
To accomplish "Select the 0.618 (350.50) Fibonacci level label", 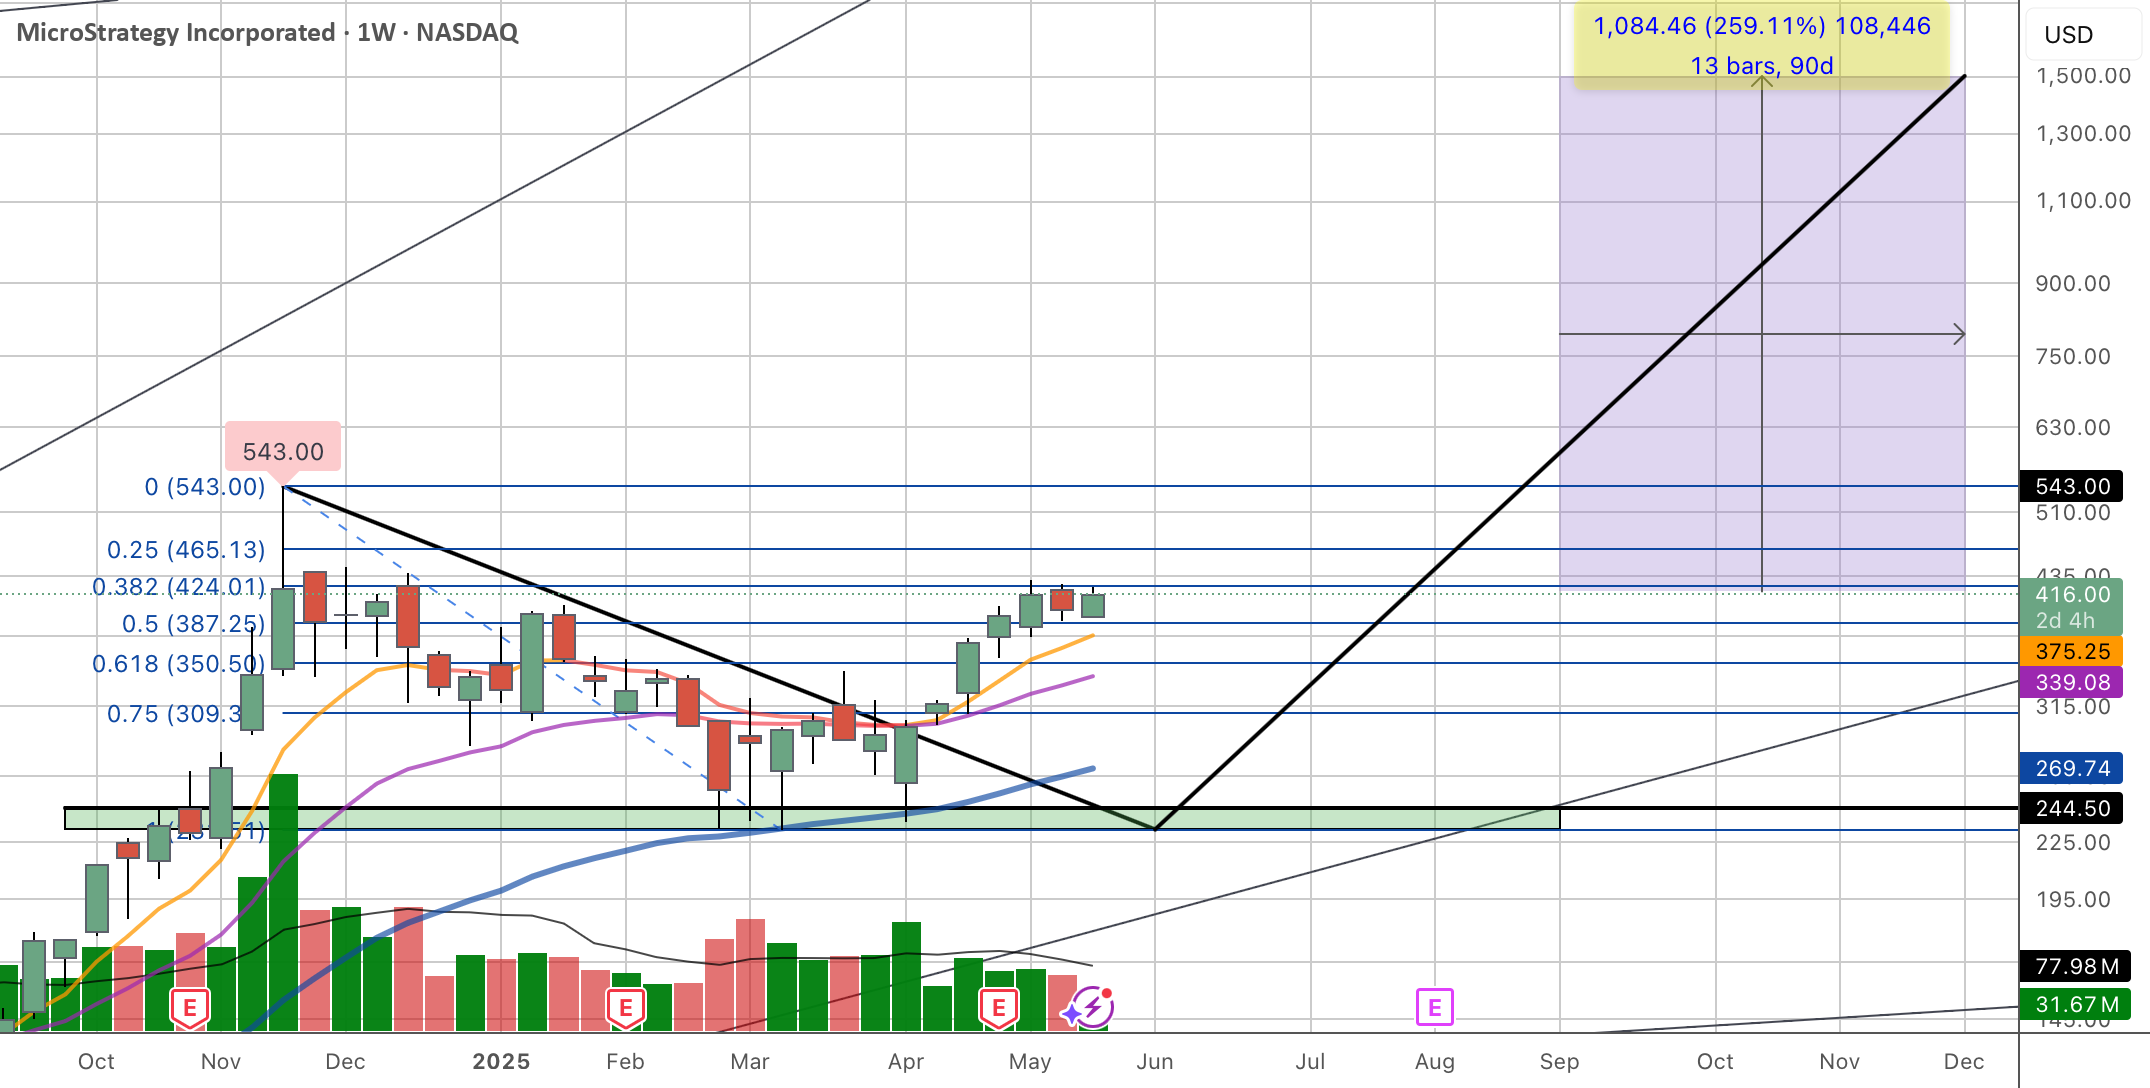I will (x=178, y=664).
